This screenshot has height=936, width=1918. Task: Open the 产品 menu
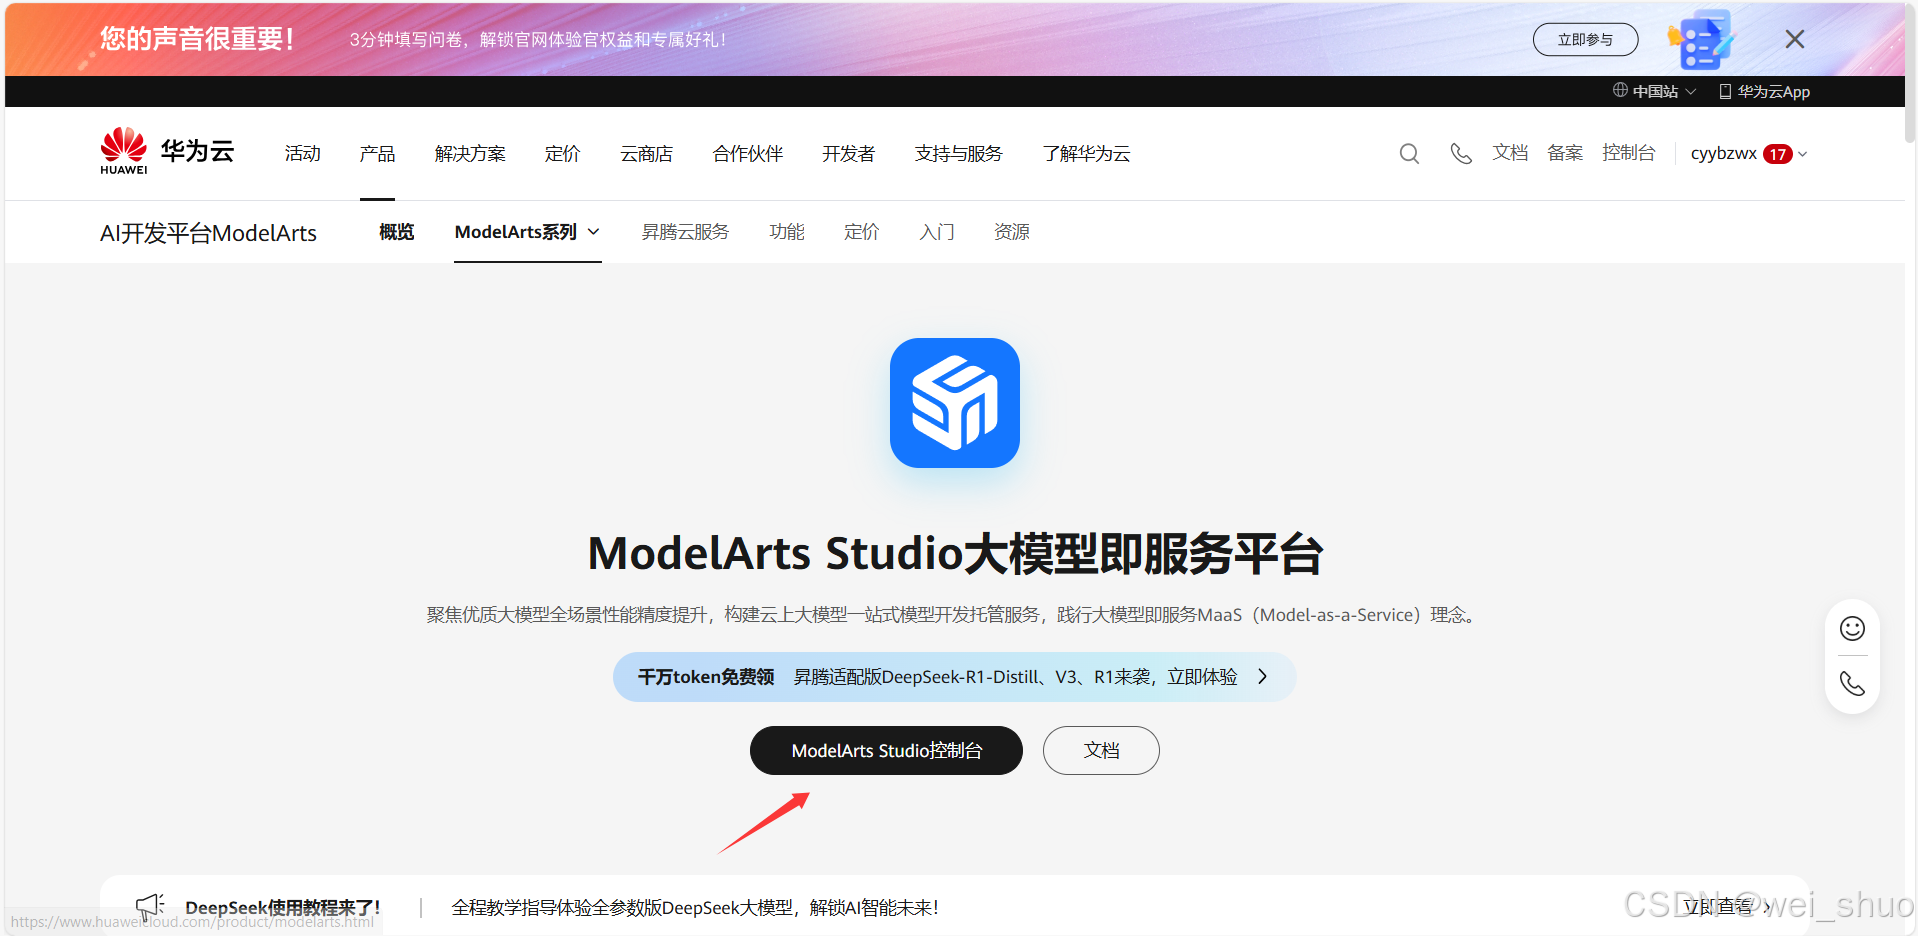point(377,153)
